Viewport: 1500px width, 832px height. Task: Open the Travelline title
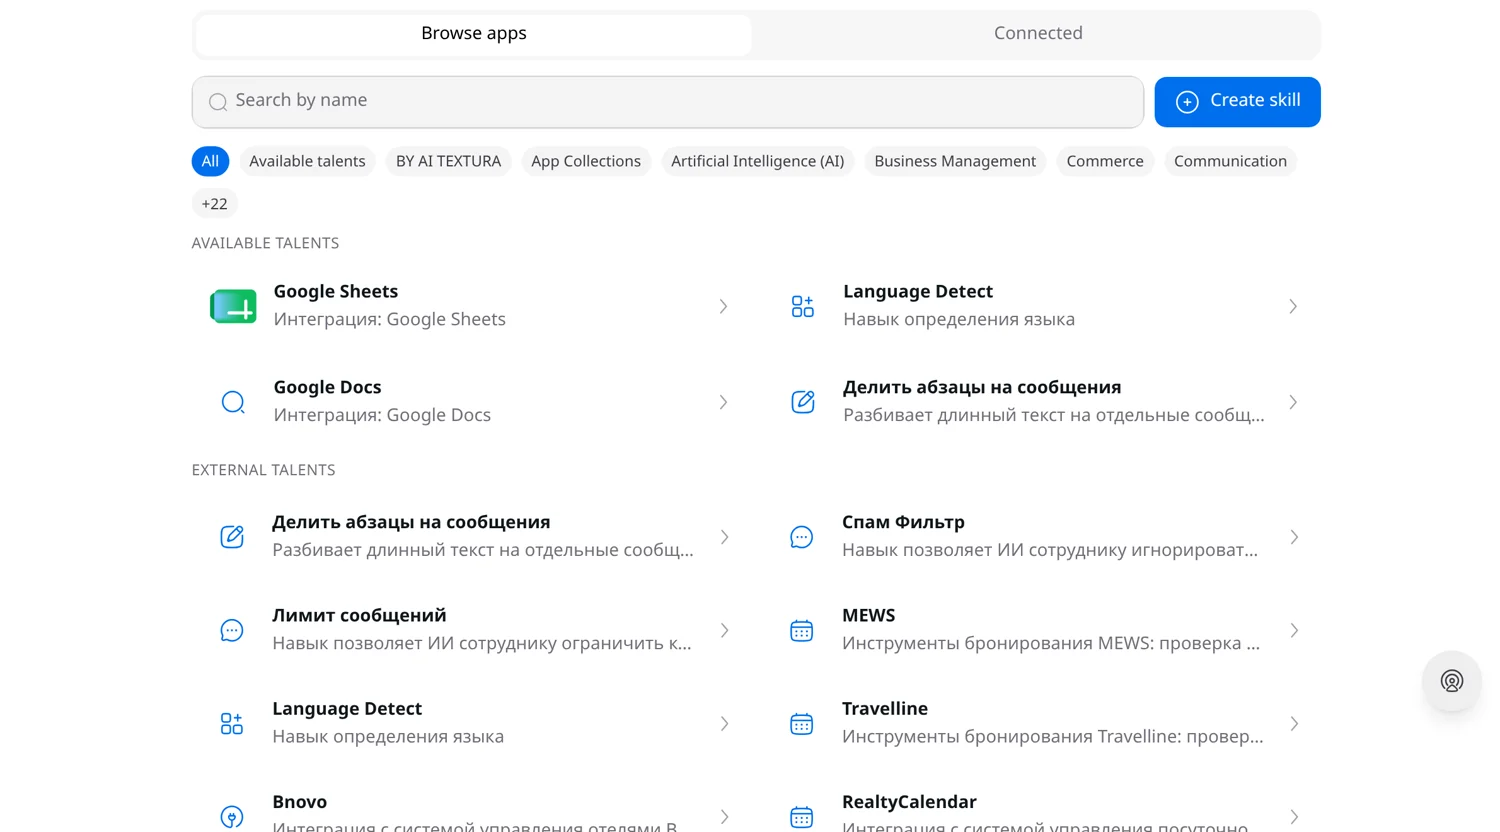click(885, 708)
